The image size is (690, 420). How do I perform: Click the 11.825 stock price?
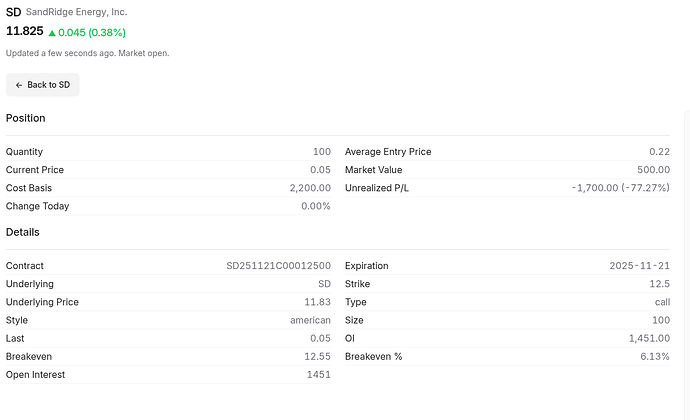tap(25, 31)
